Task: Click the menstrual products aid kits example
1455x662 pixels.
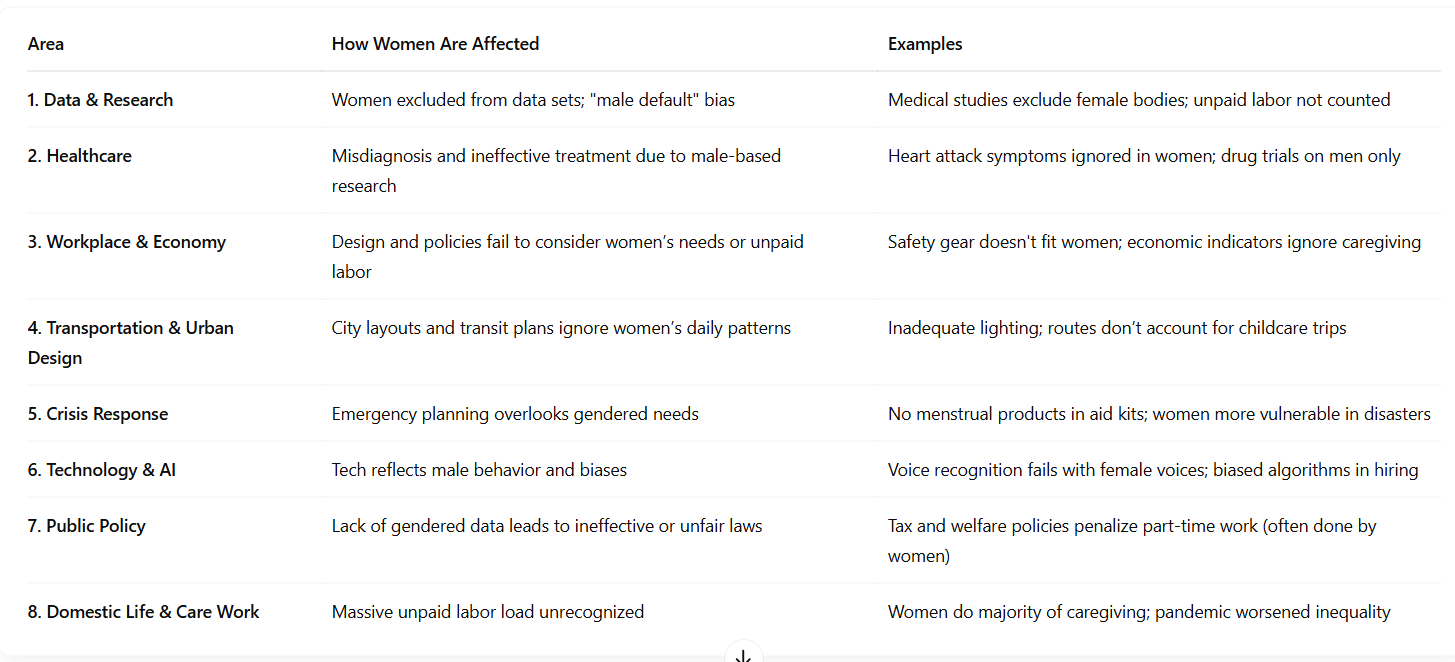Action: click(1159, 414)
